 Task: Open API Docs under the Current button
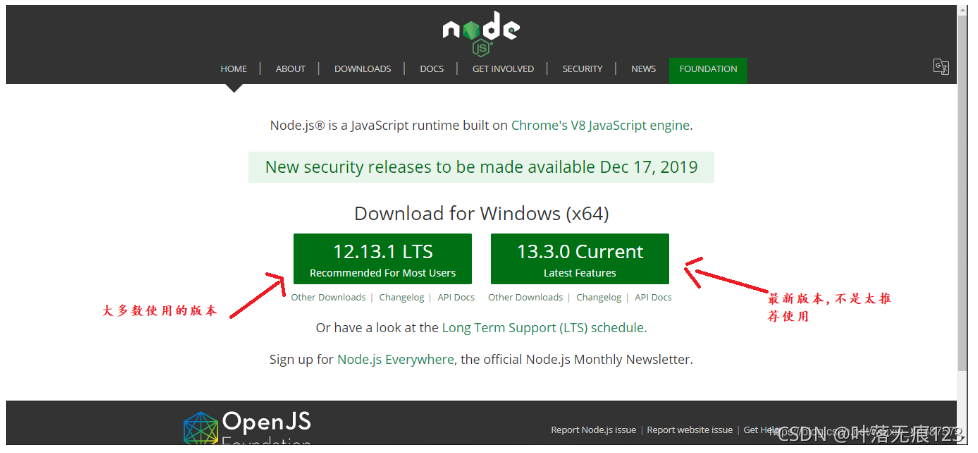point(653,298)
